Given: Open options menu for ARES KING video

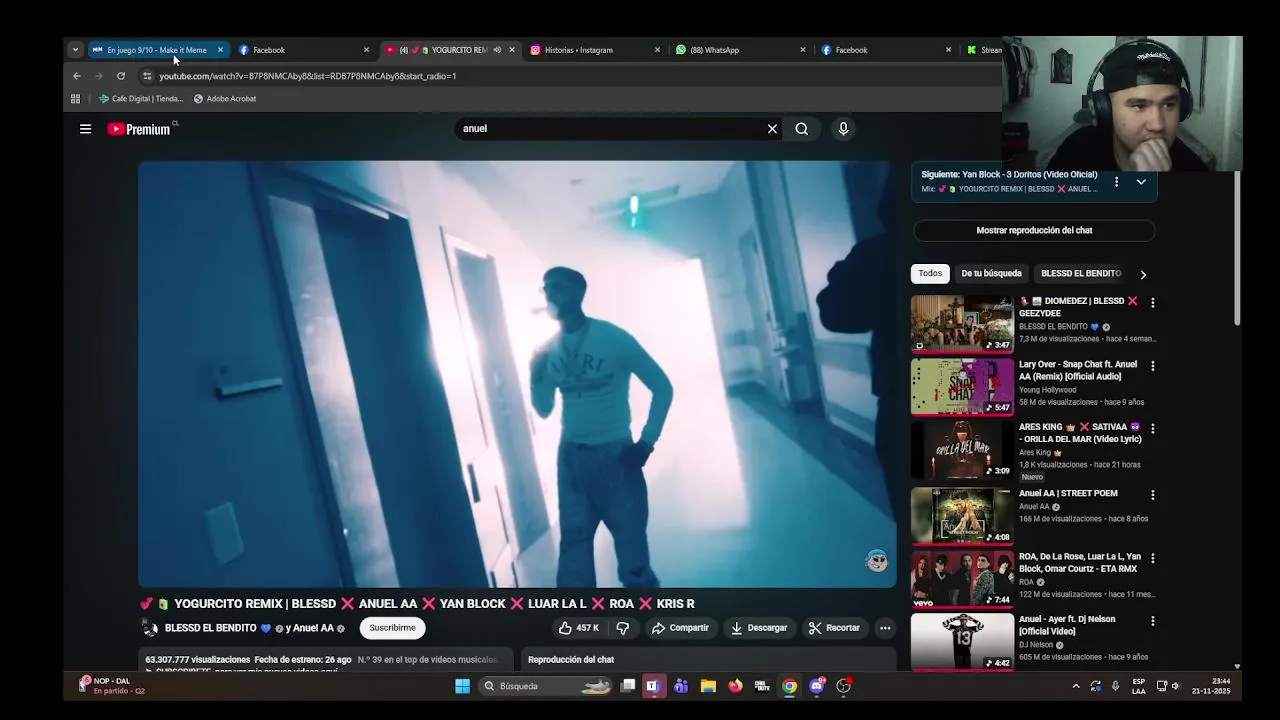Looking at the screenshot, I should (1152, 428).
